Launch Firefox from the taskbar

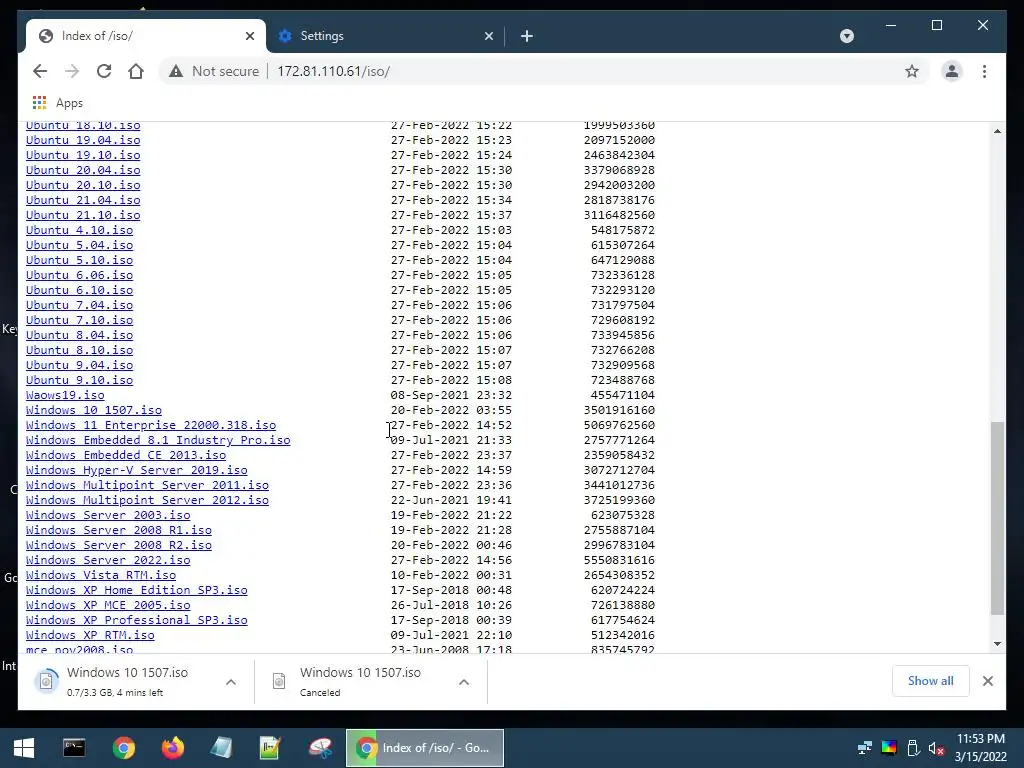point(173,748)
